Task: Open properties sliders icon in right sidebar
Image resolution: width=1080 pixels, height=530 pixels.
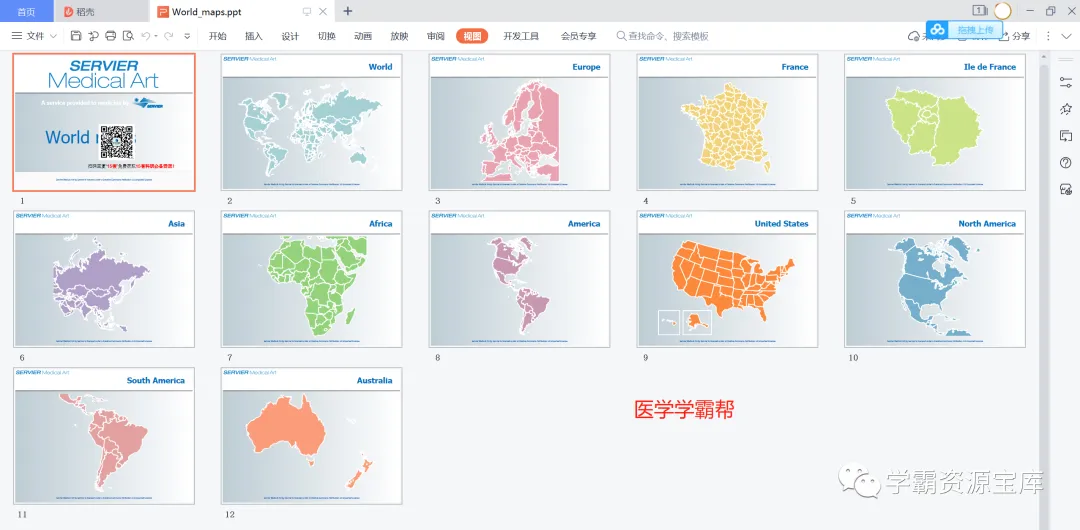Action: (x=1066, y=83)
